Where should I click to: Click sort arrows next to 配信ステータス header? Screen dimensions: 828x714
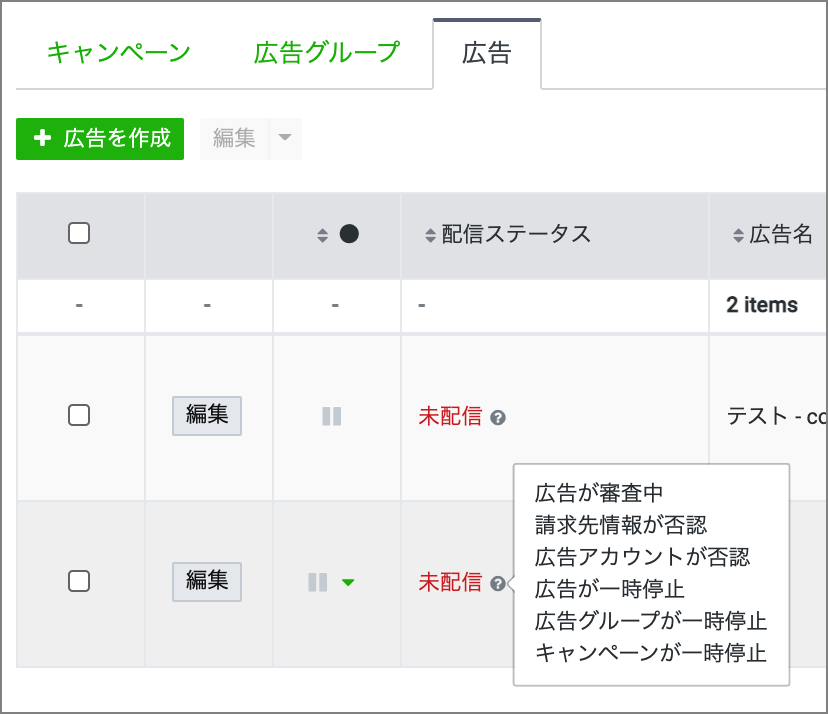point(430,236)
